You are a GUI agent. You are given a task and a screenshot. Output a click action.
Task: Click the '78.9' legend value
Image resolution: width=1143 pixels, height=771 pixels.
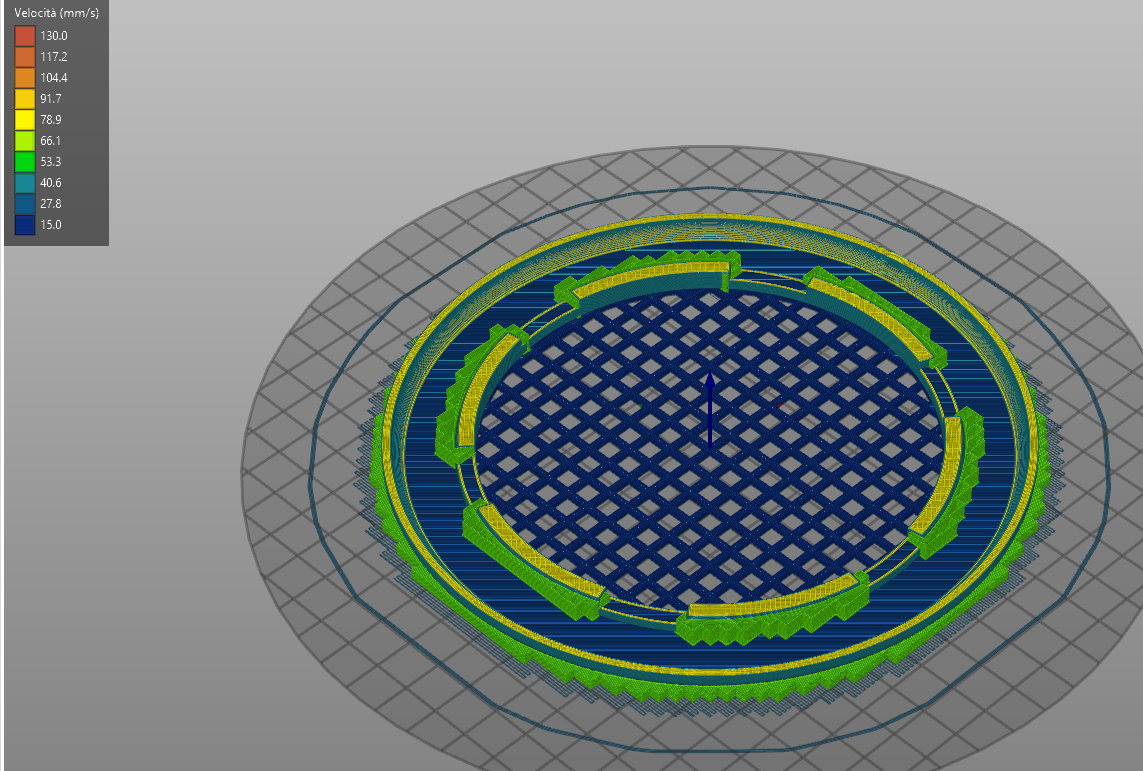point(51,120)
